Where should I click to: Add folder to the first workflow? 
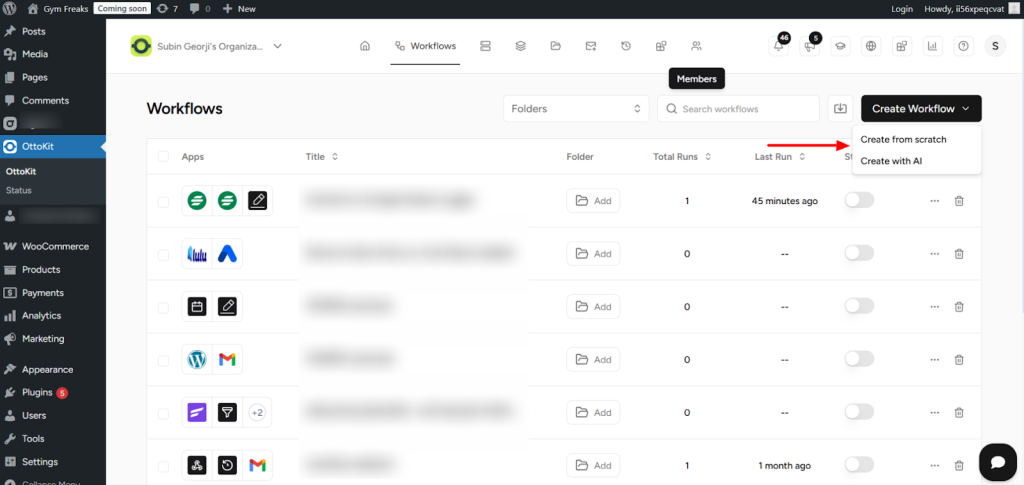click(x=593, y=201)
